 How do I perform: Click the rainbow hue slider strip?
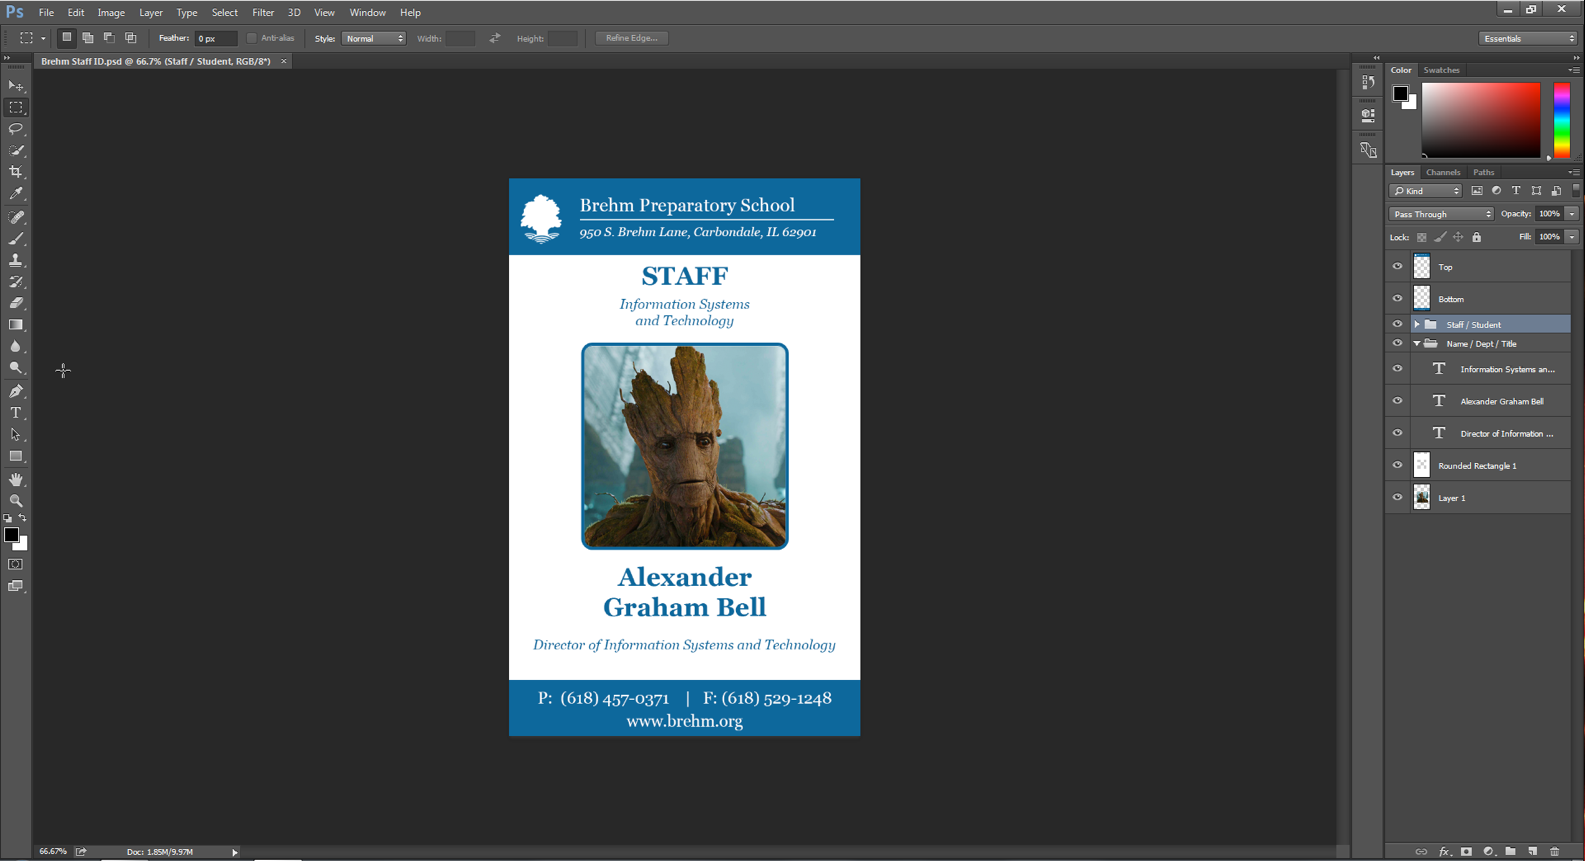click(x=1561, y=120)
